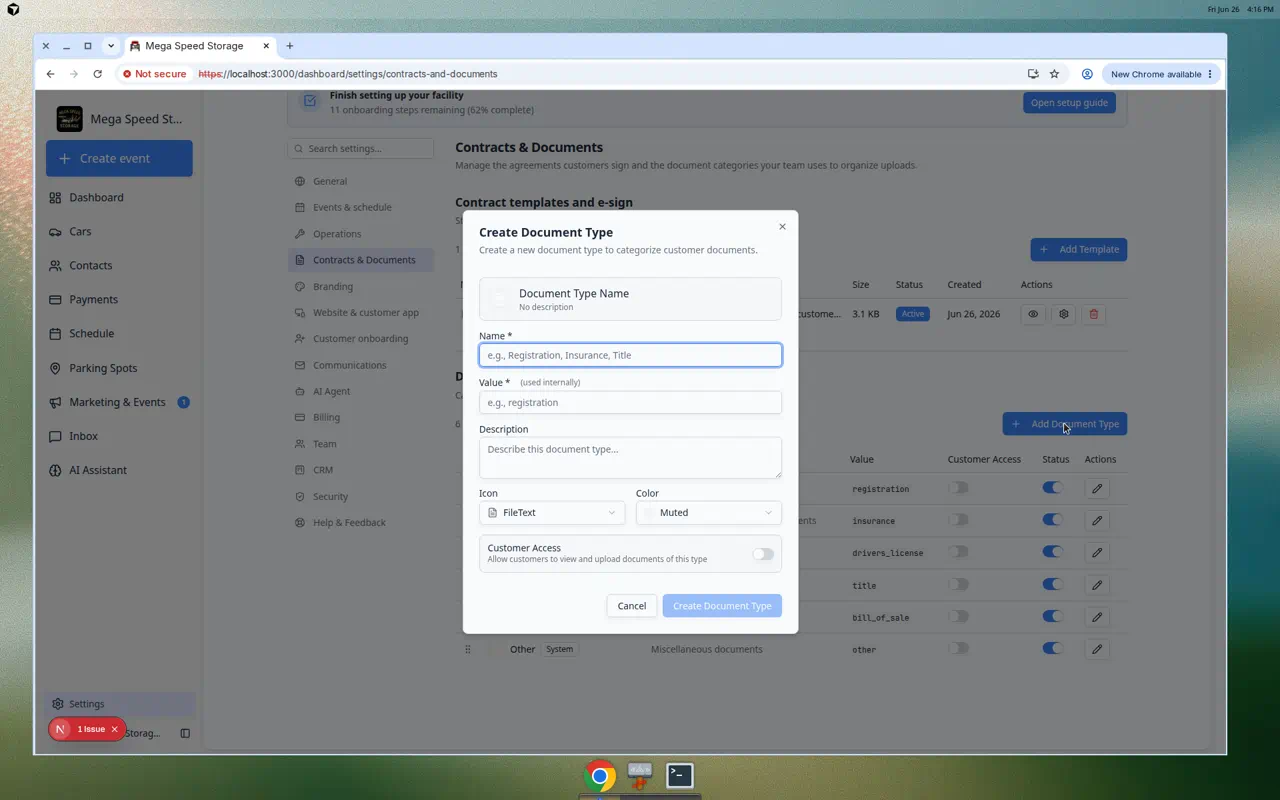This screenshot has height=800, width=1280.
Task: Dismiss the 1 Issue badge
Action: point(114,729)
